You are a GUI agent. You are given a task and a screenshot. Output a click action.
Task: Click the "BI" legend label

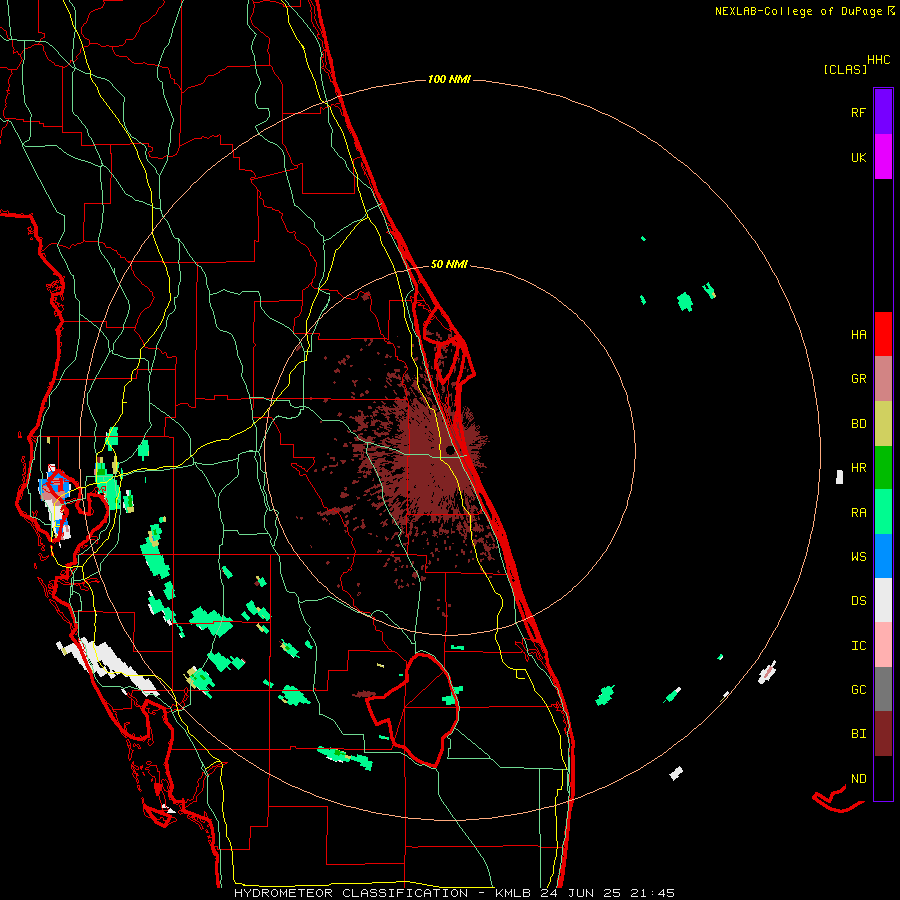tap(858, 734)
